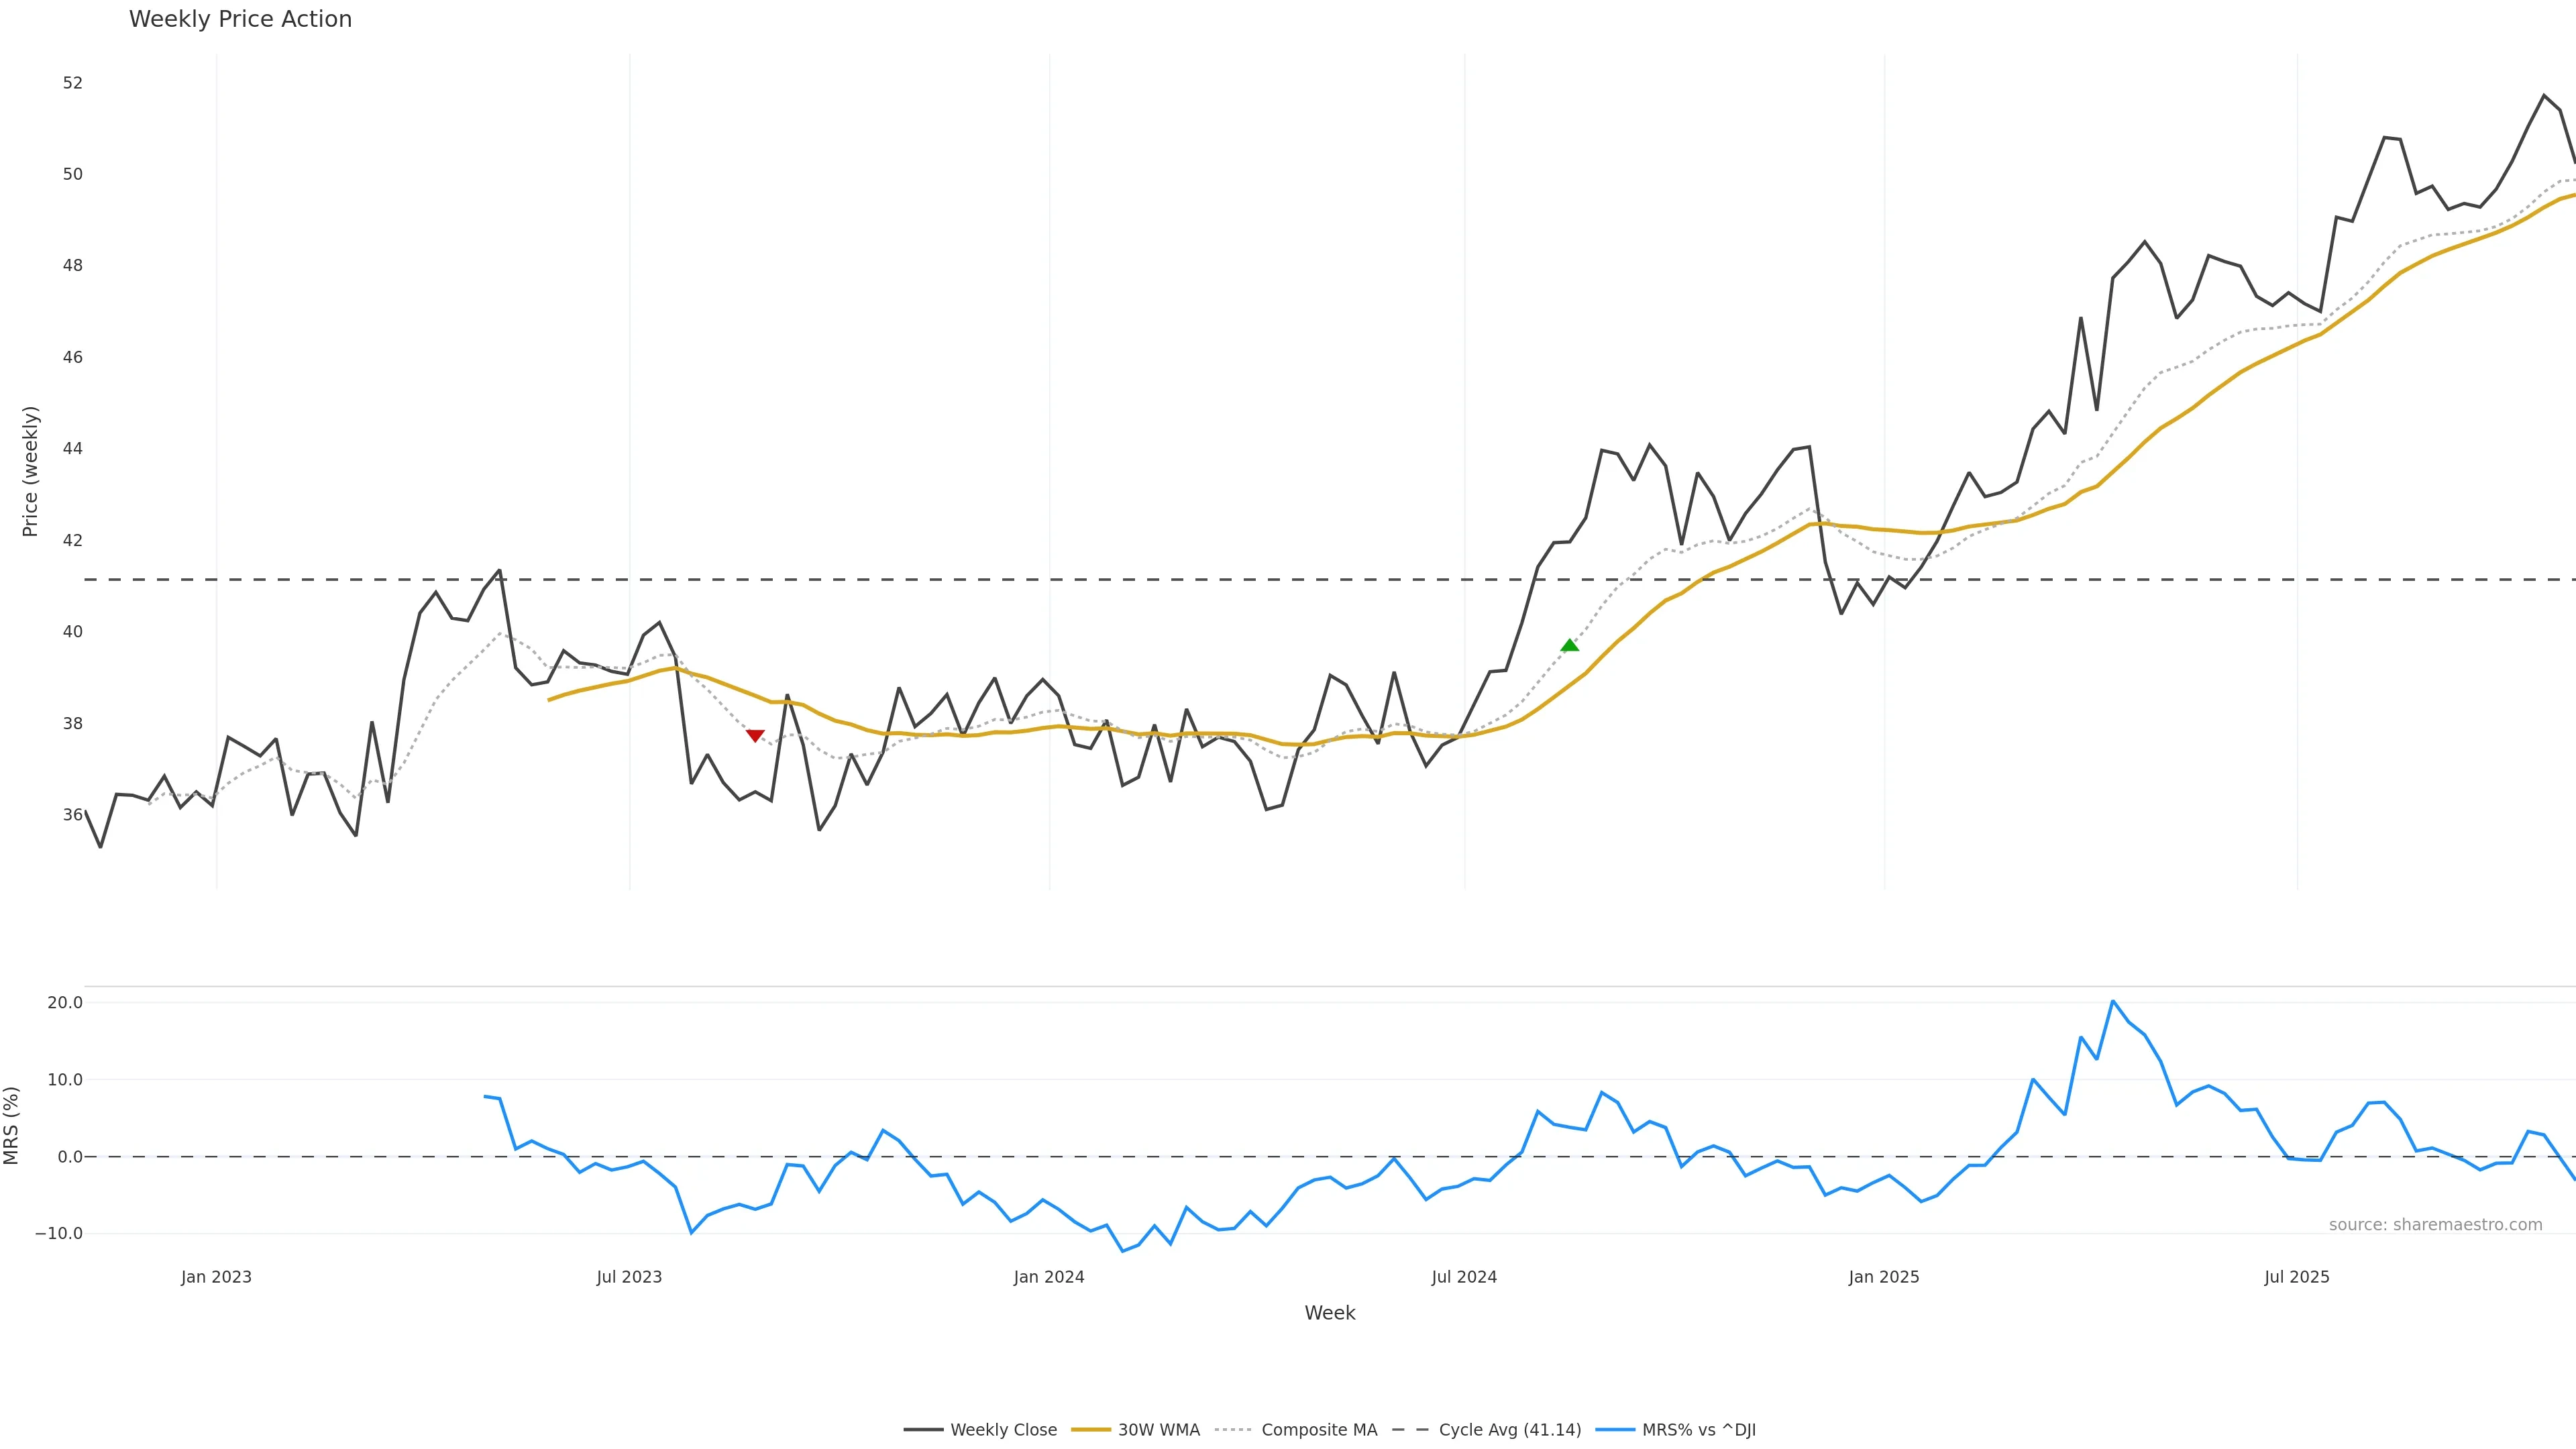Click the Jan 2023 x-axis tick label

pos(216,1277)
